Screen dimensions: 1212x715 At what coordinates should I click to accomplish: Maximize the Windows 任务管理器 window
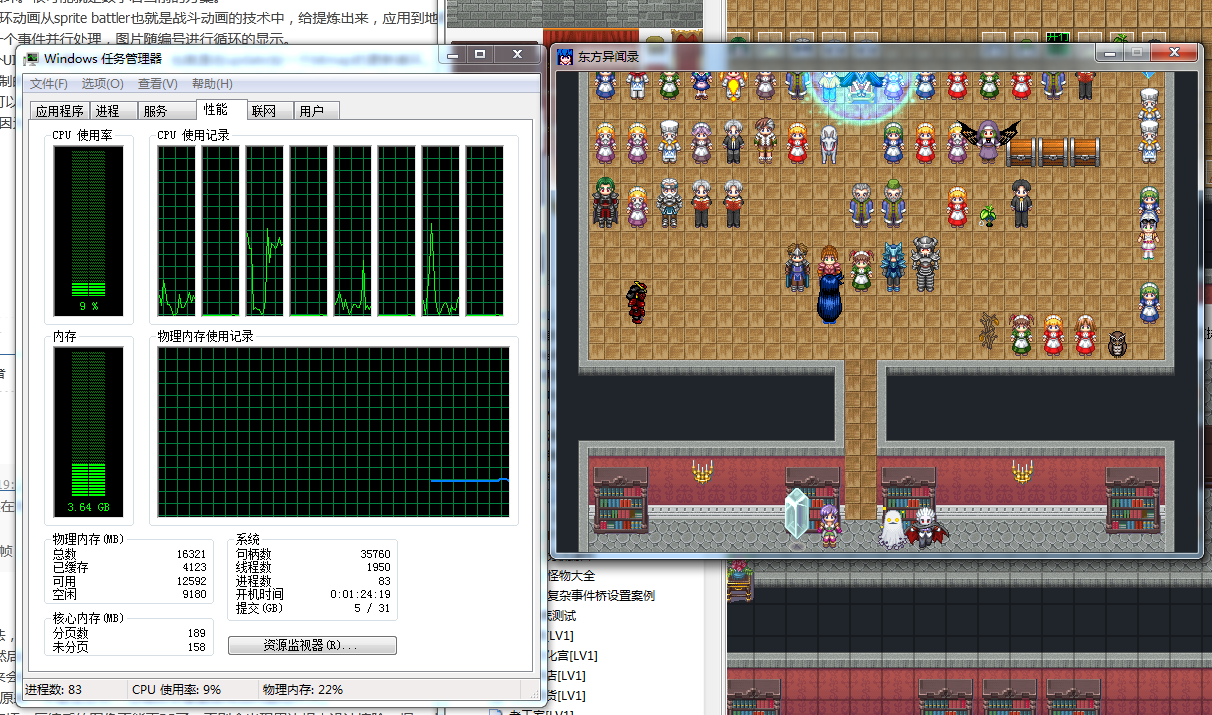pos(480,53)
